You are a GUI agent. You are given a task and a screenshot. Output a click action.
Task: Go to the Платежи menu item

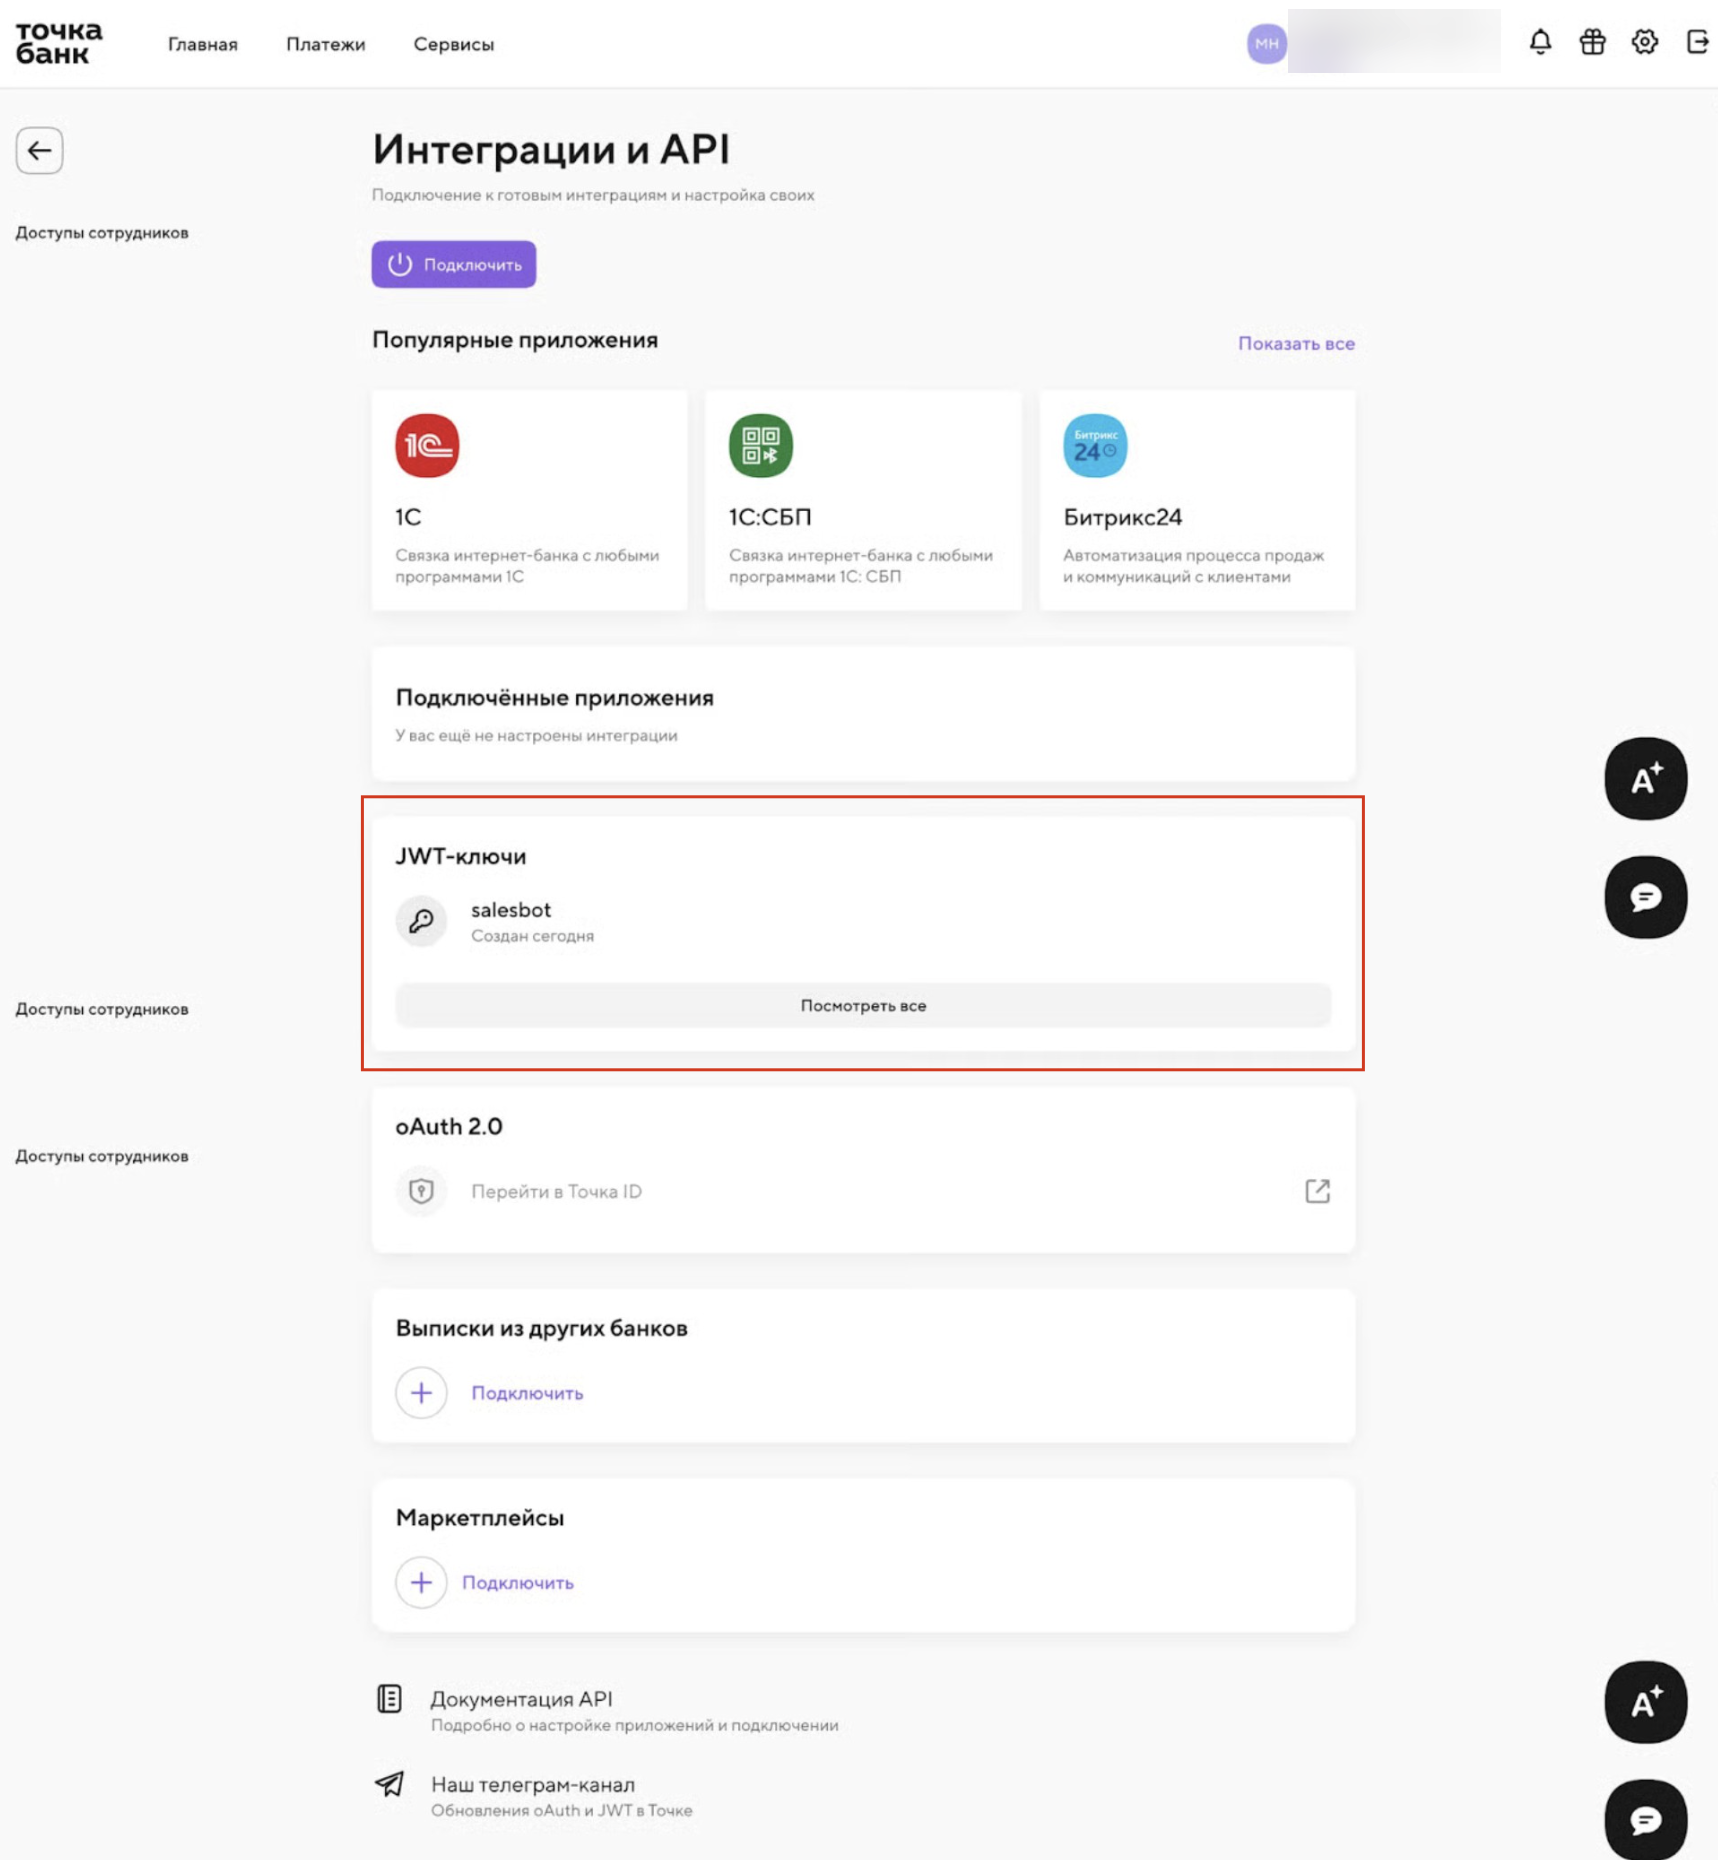[x=325, y=44]
